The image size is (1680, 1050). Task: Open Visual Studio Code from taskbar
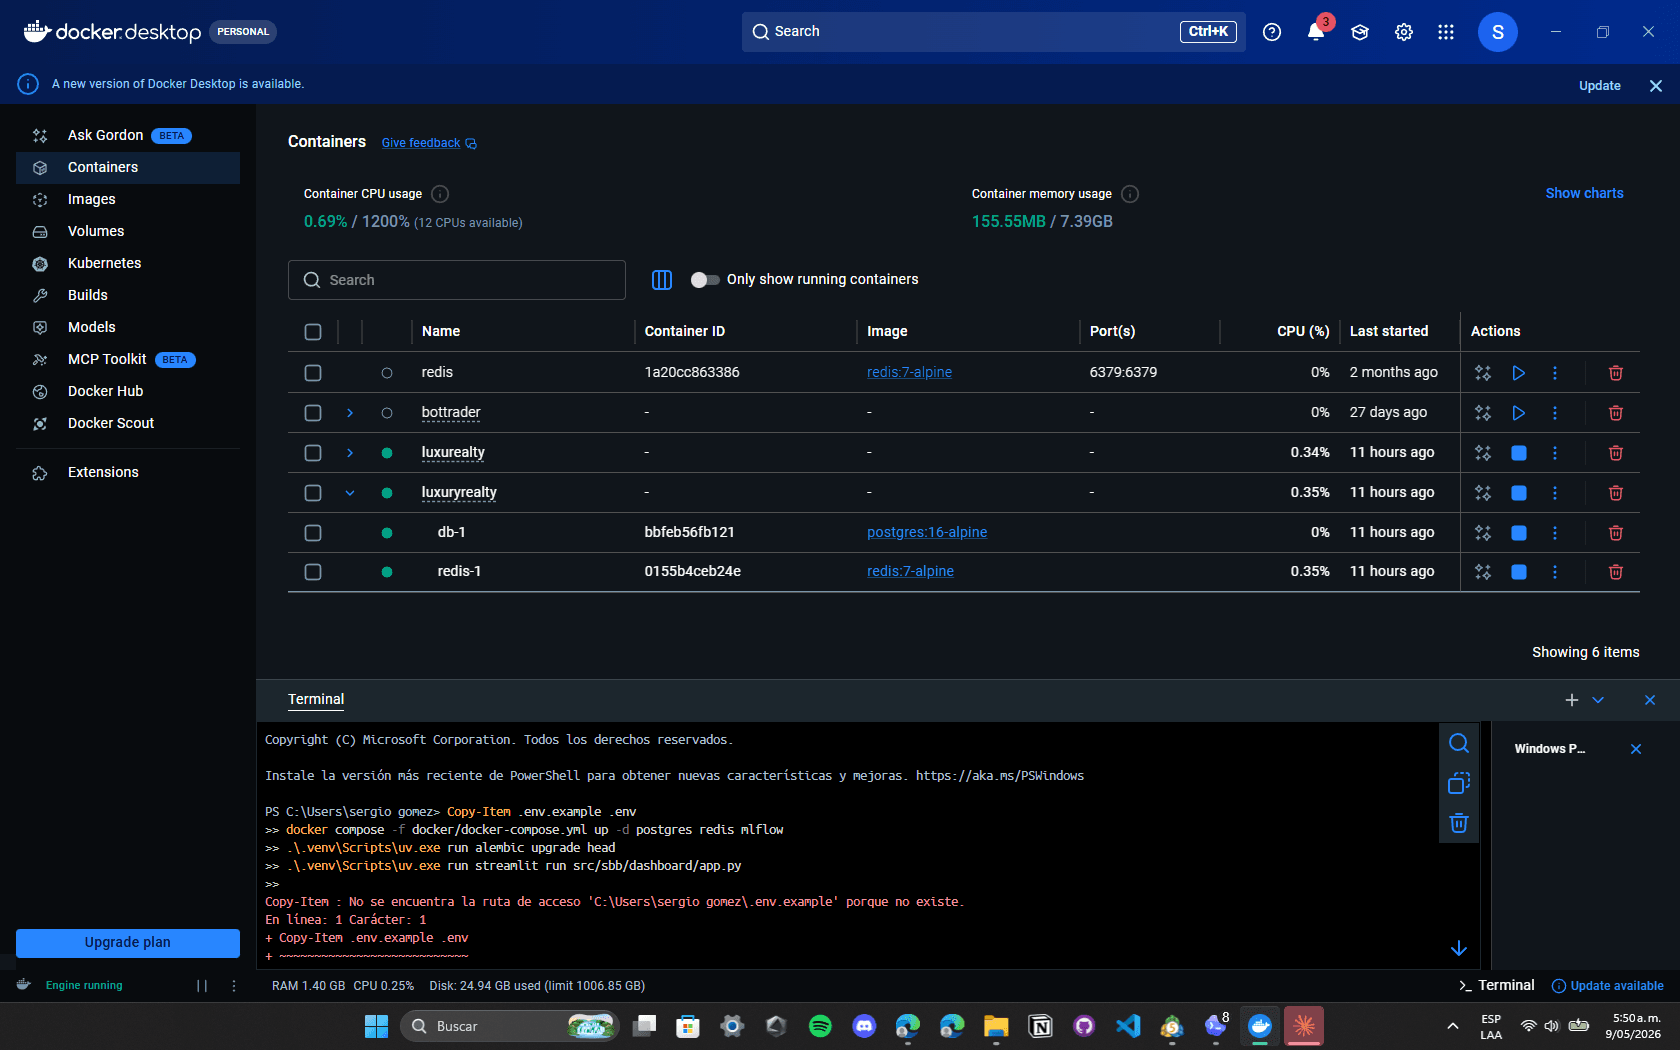[1128, 1026]
